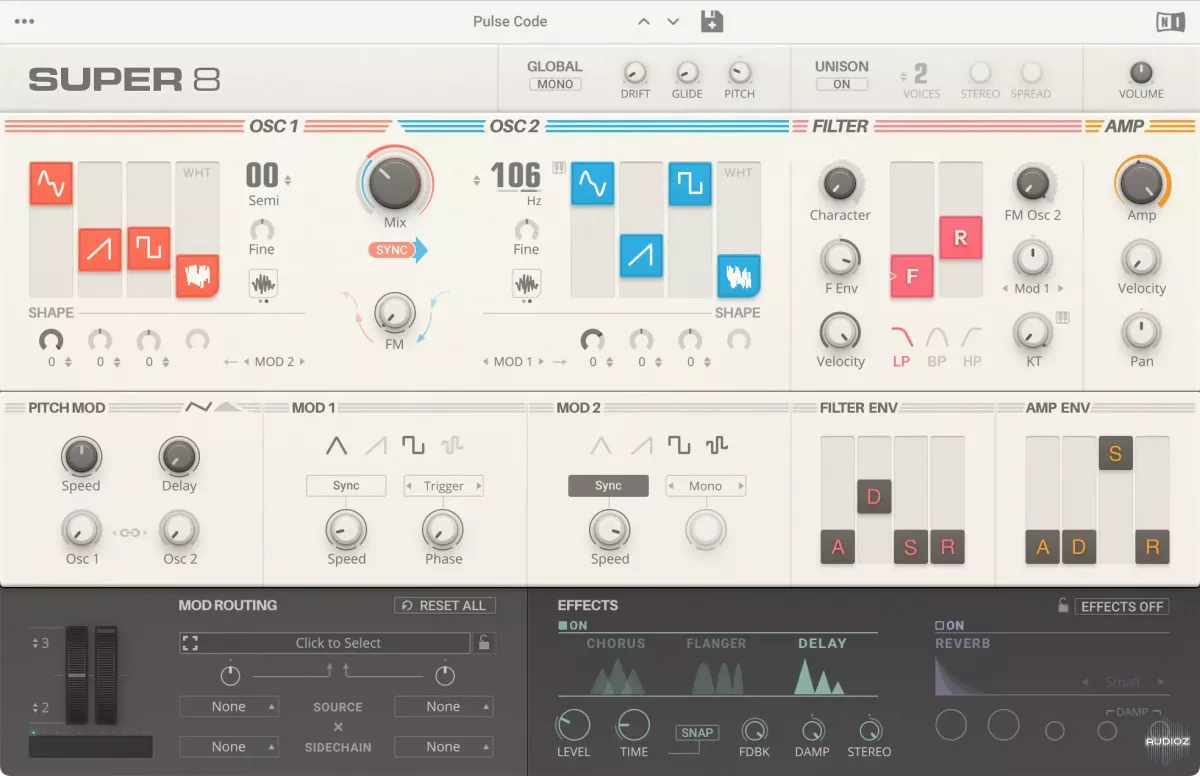Click the filter cutoff F slider handle
This screenshot has height=776, width=1200.
coord(912,276)
